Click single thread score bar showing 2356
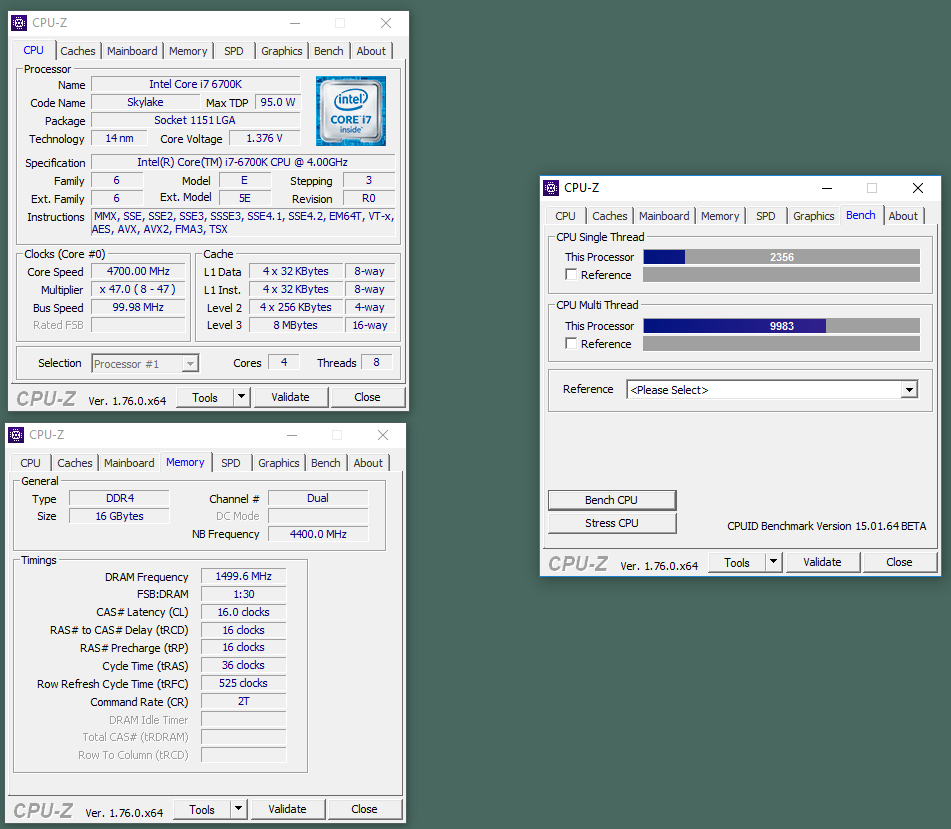The image size is (951, 829). [x=782, y=257]
